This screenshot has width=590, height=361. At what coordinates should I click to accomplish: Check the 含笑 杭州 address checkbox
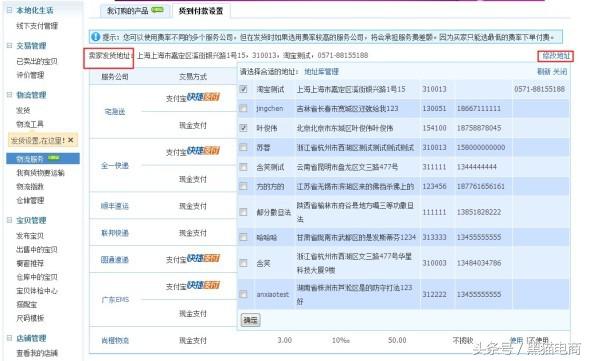(x=244, y=263)
